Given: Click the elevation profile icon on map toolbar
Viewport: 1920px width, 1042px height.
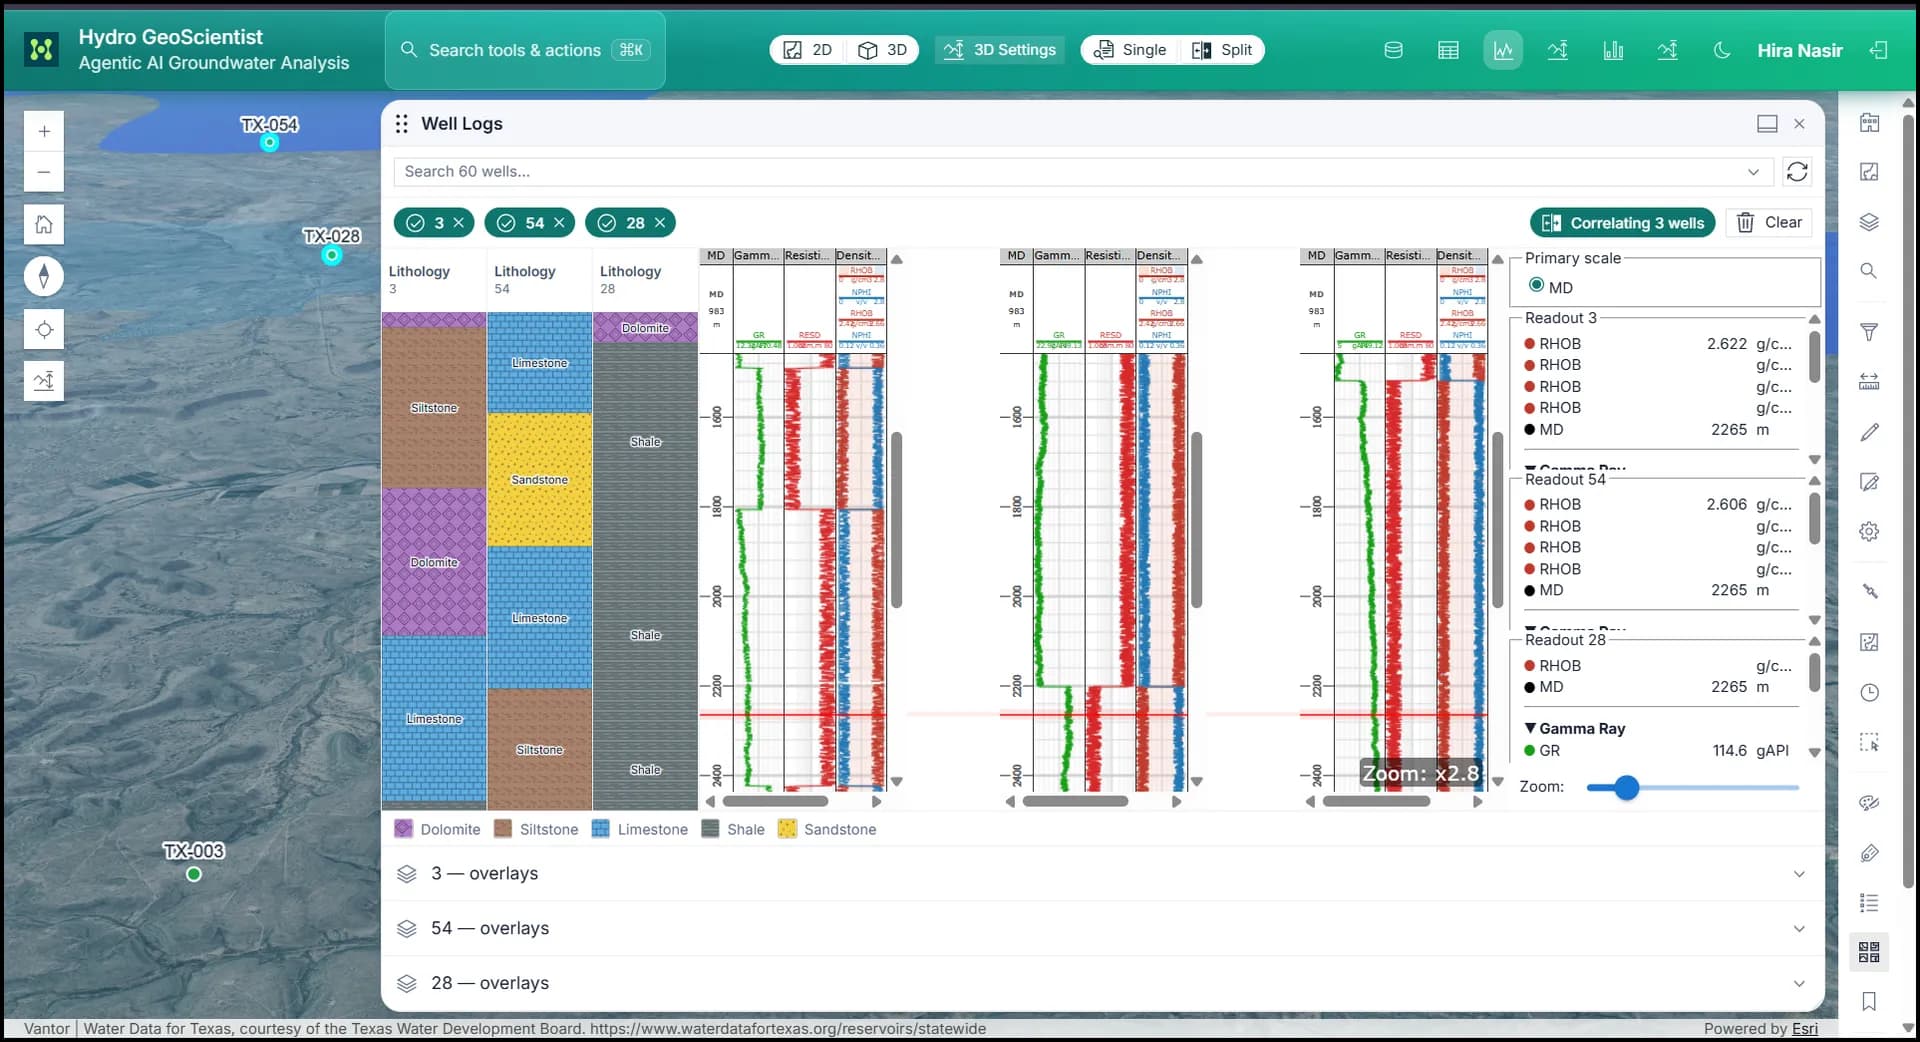Looking at the screenshot, I should pyautogui.click(x=44, y=381).
